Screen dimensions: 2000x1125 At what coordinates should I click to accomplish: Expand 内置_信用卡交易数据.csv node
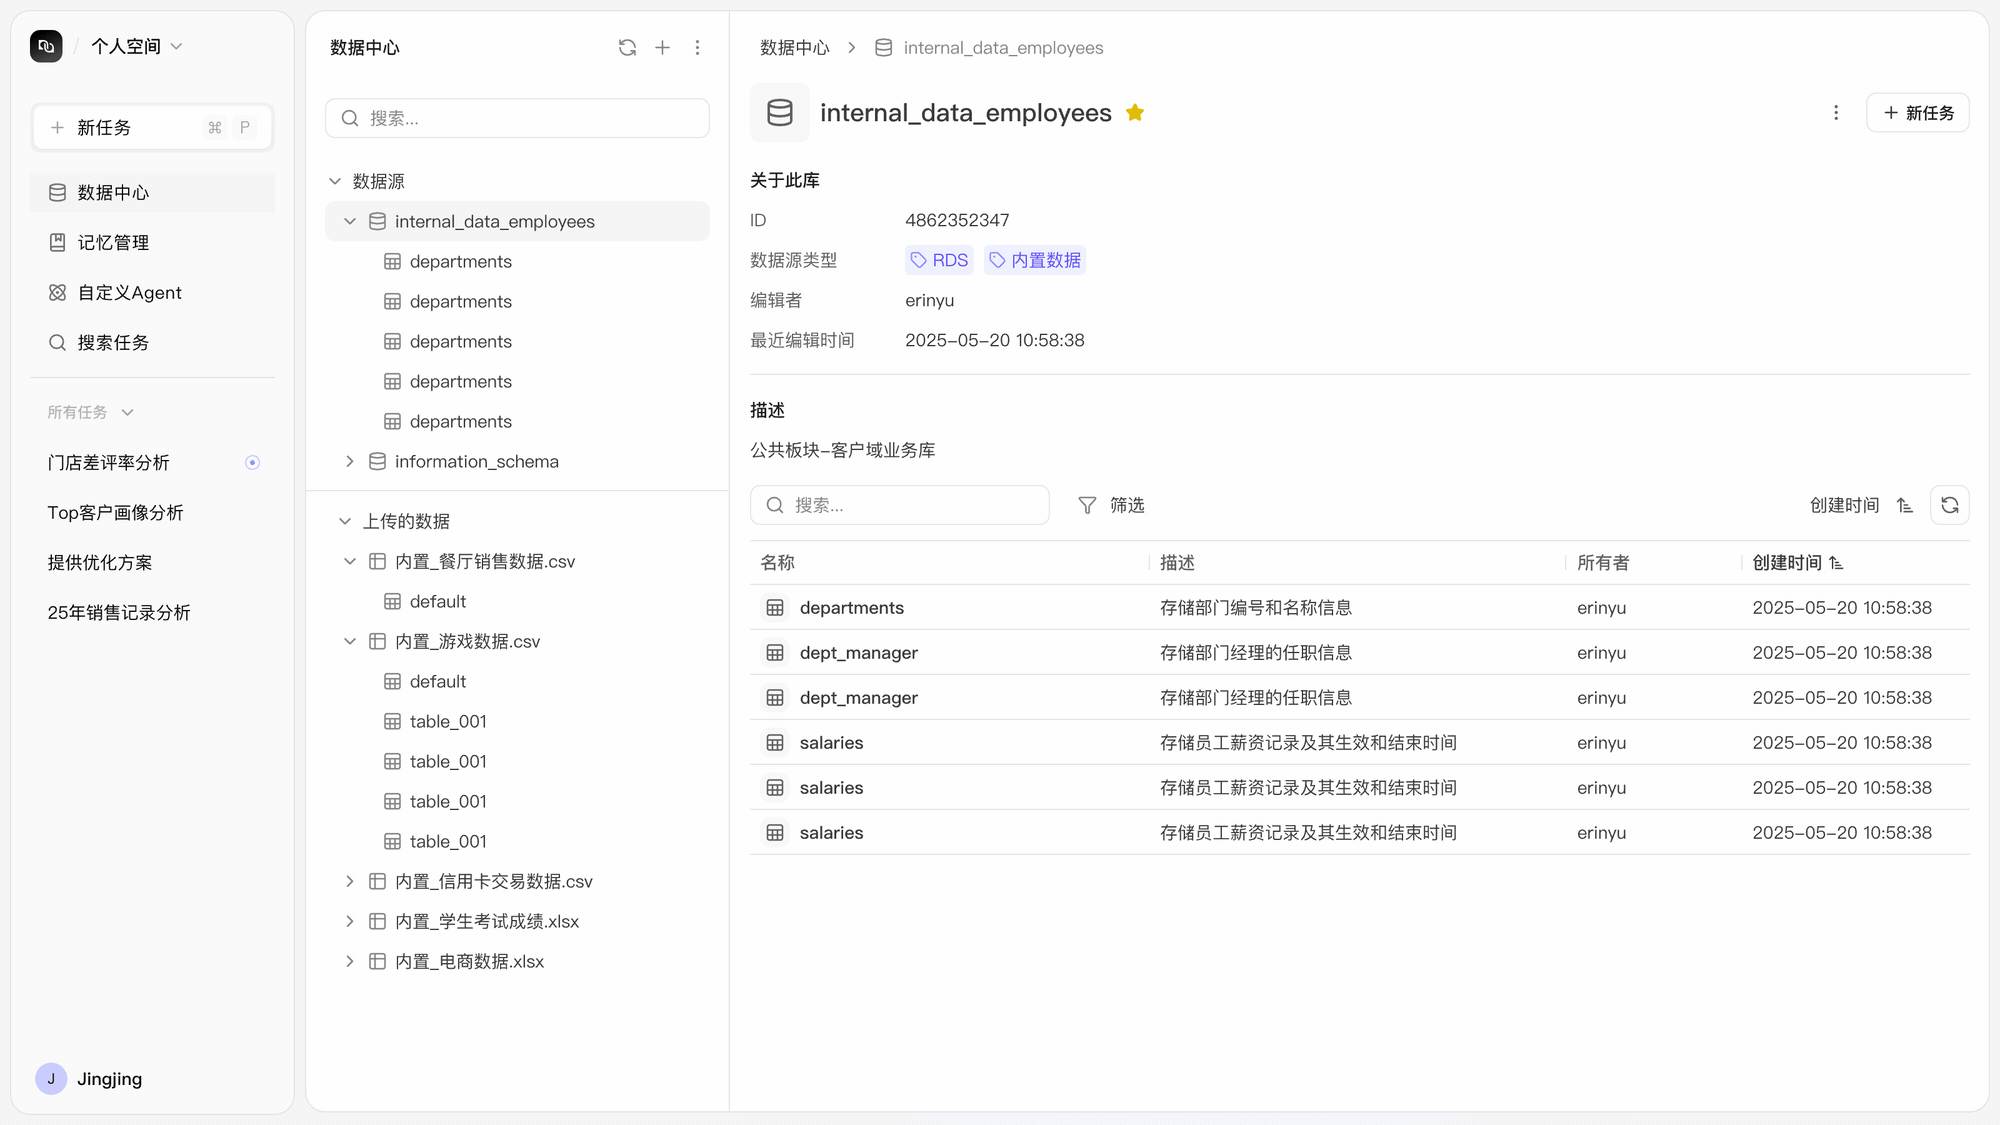[x=350, y=881]
